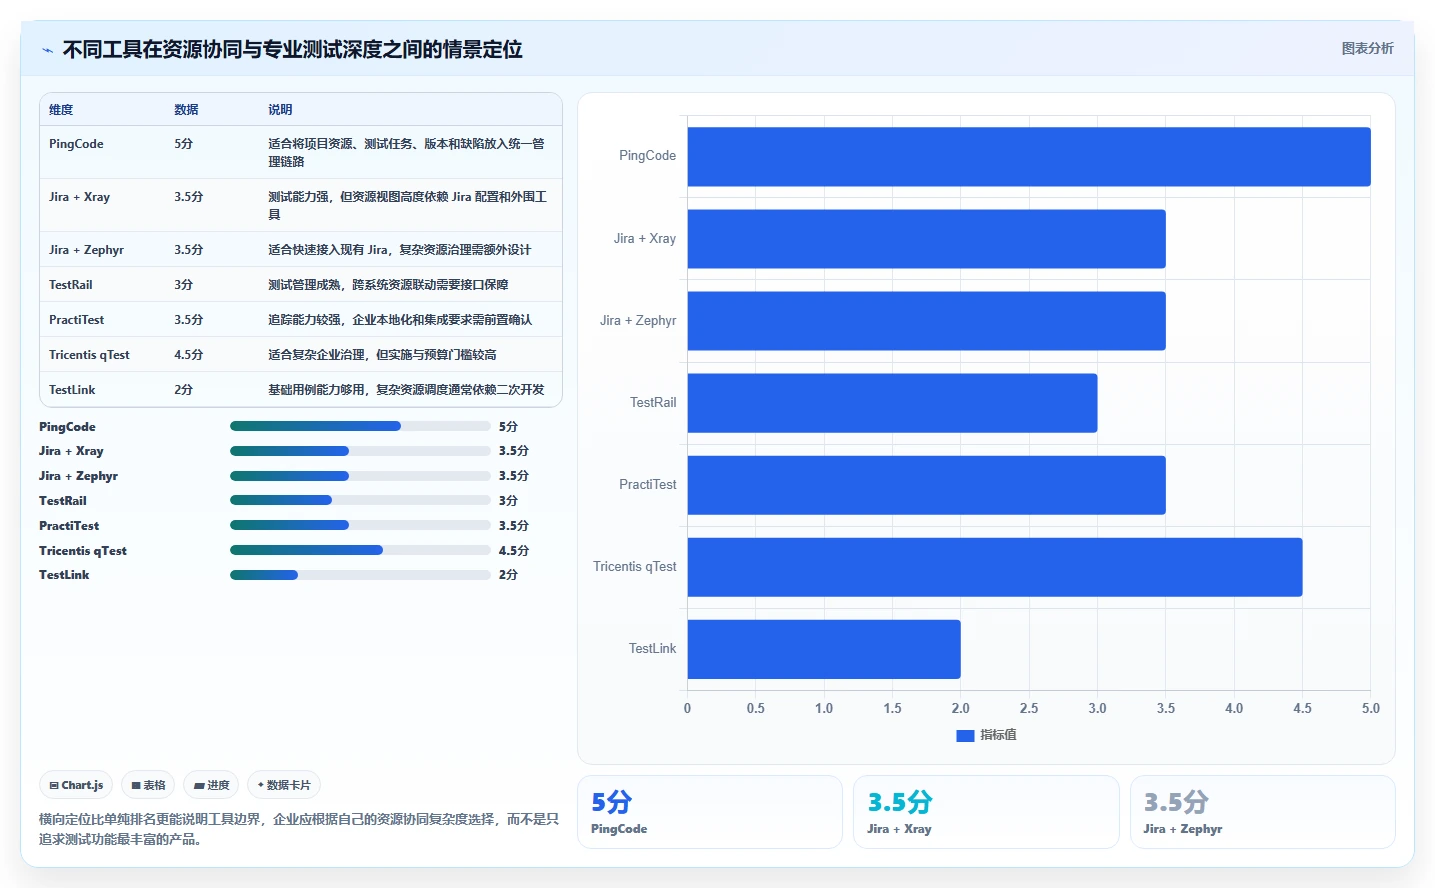Click the 图表分析 label in the header
1435x888 pixels.
(x=1367, y=48)
